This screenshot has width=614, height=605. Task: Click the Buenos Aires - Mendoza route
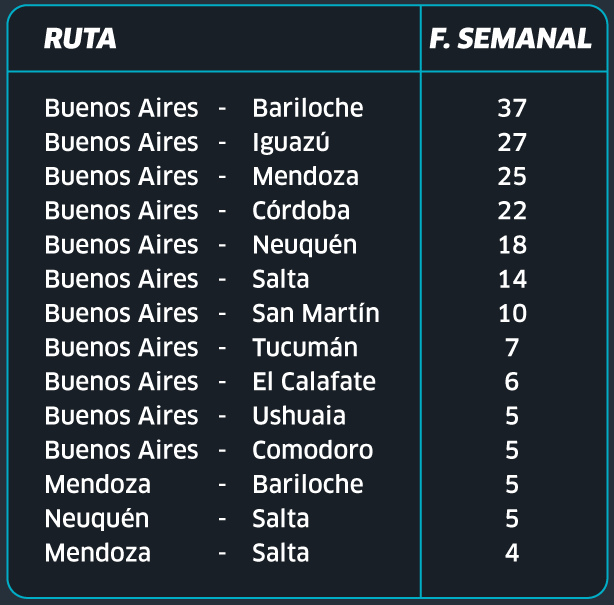tap(201, 176)
